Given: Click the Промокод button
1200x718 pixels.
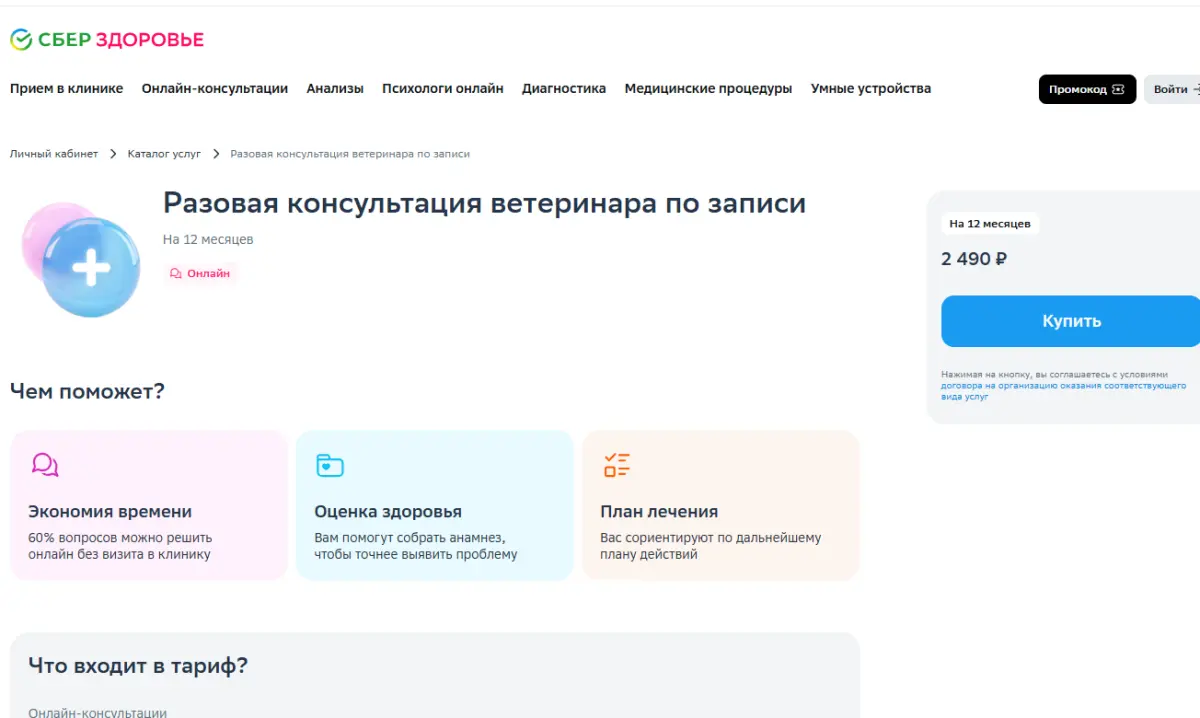Looking at the screenshot, I should click(x=1087, y=89).
